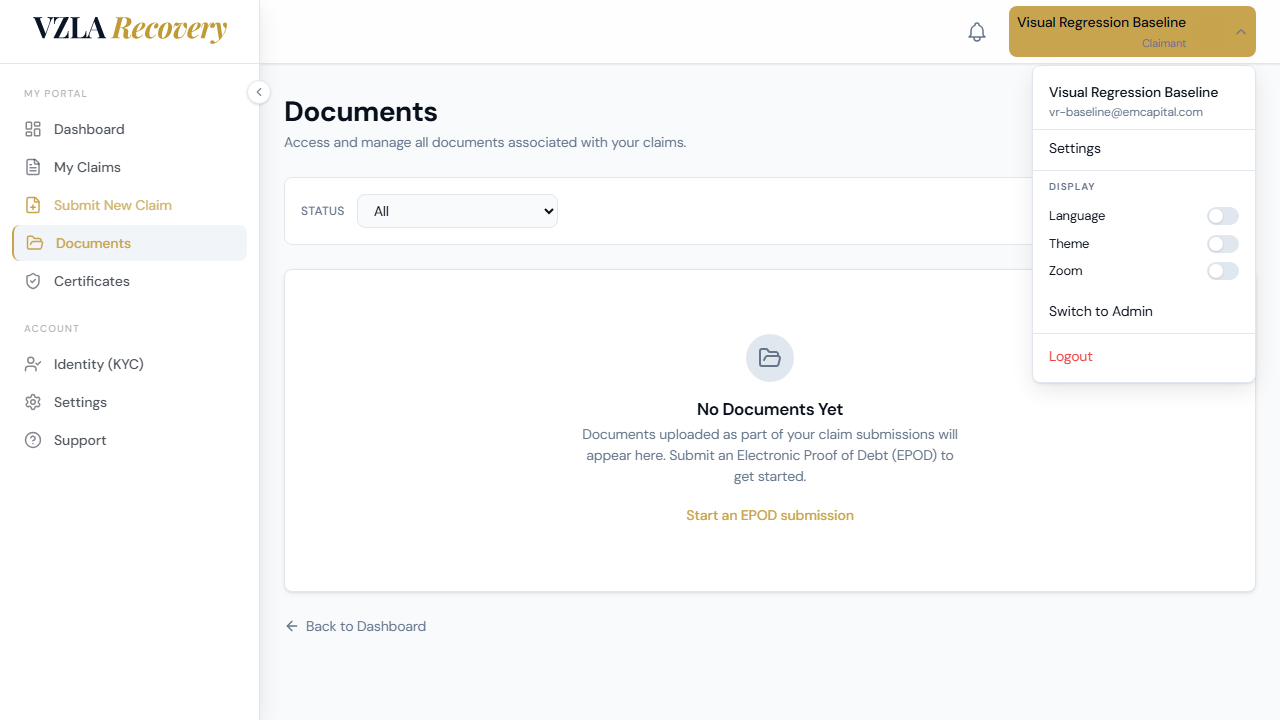Click the Language label in Display section
The image size is (1280, 720).
pos(1077,216)
